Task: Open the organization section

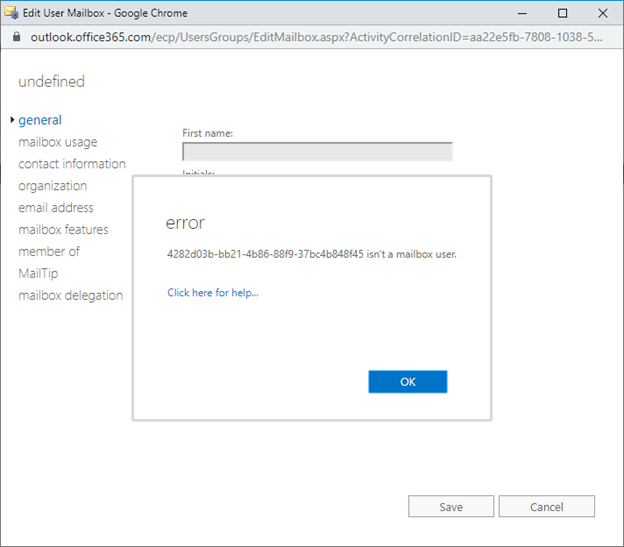Action: click(53, 186)
